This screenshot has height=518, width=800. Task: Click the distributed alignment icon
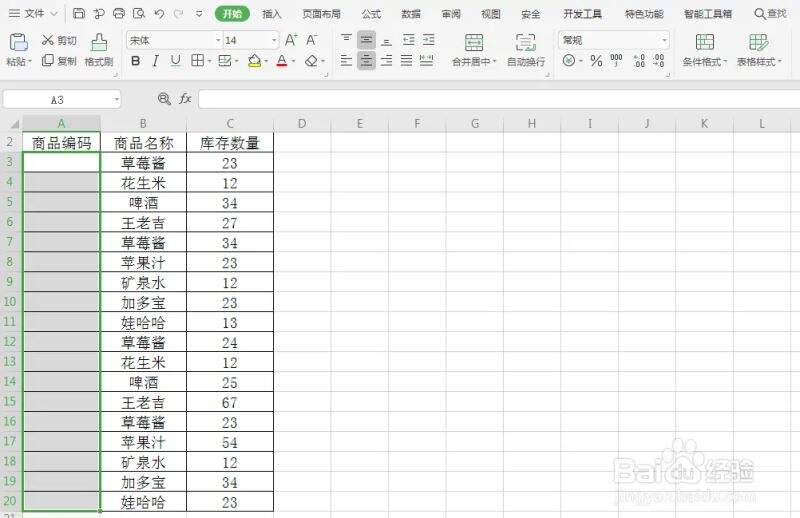pyautogui.click(x=427, y=61)
